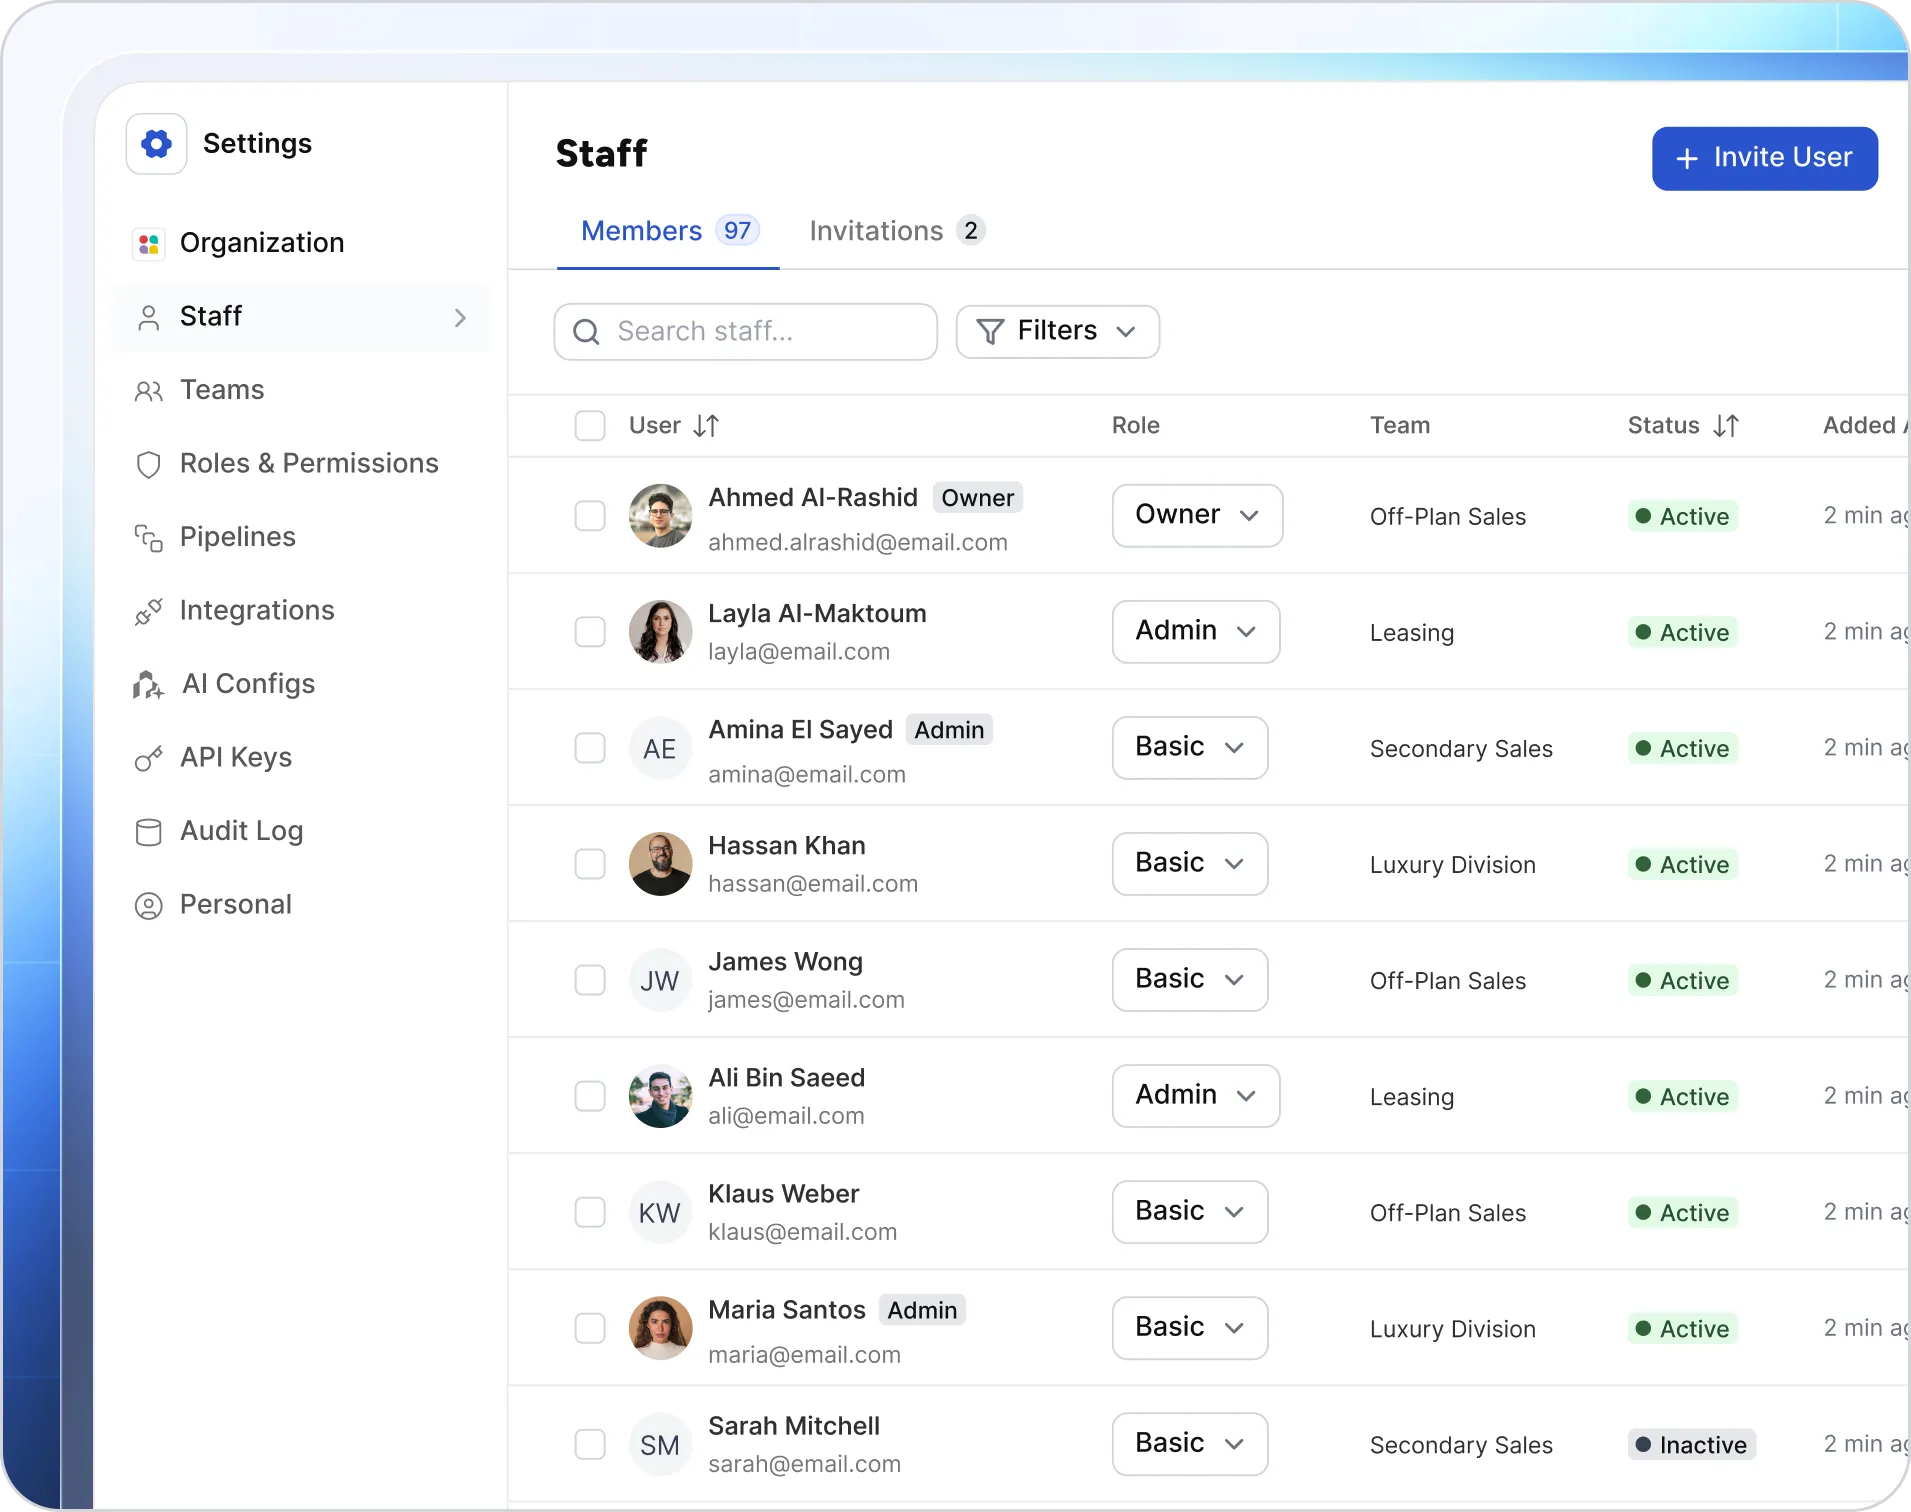Open Ahmed Al-Rashid's Owner role dropdown
This screenshot has height=1512, width=1911.
click(x=1198, y=516)
